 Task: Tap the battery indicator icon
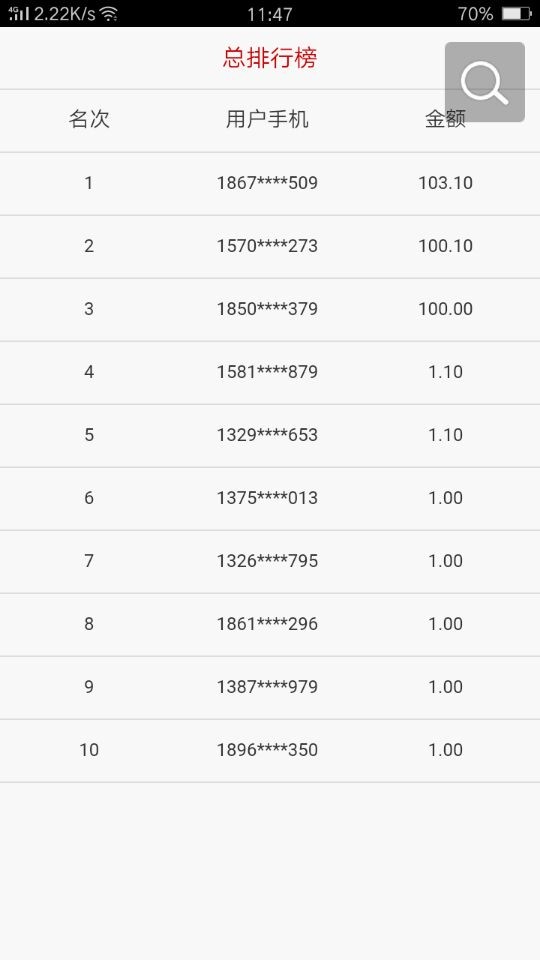516,13
